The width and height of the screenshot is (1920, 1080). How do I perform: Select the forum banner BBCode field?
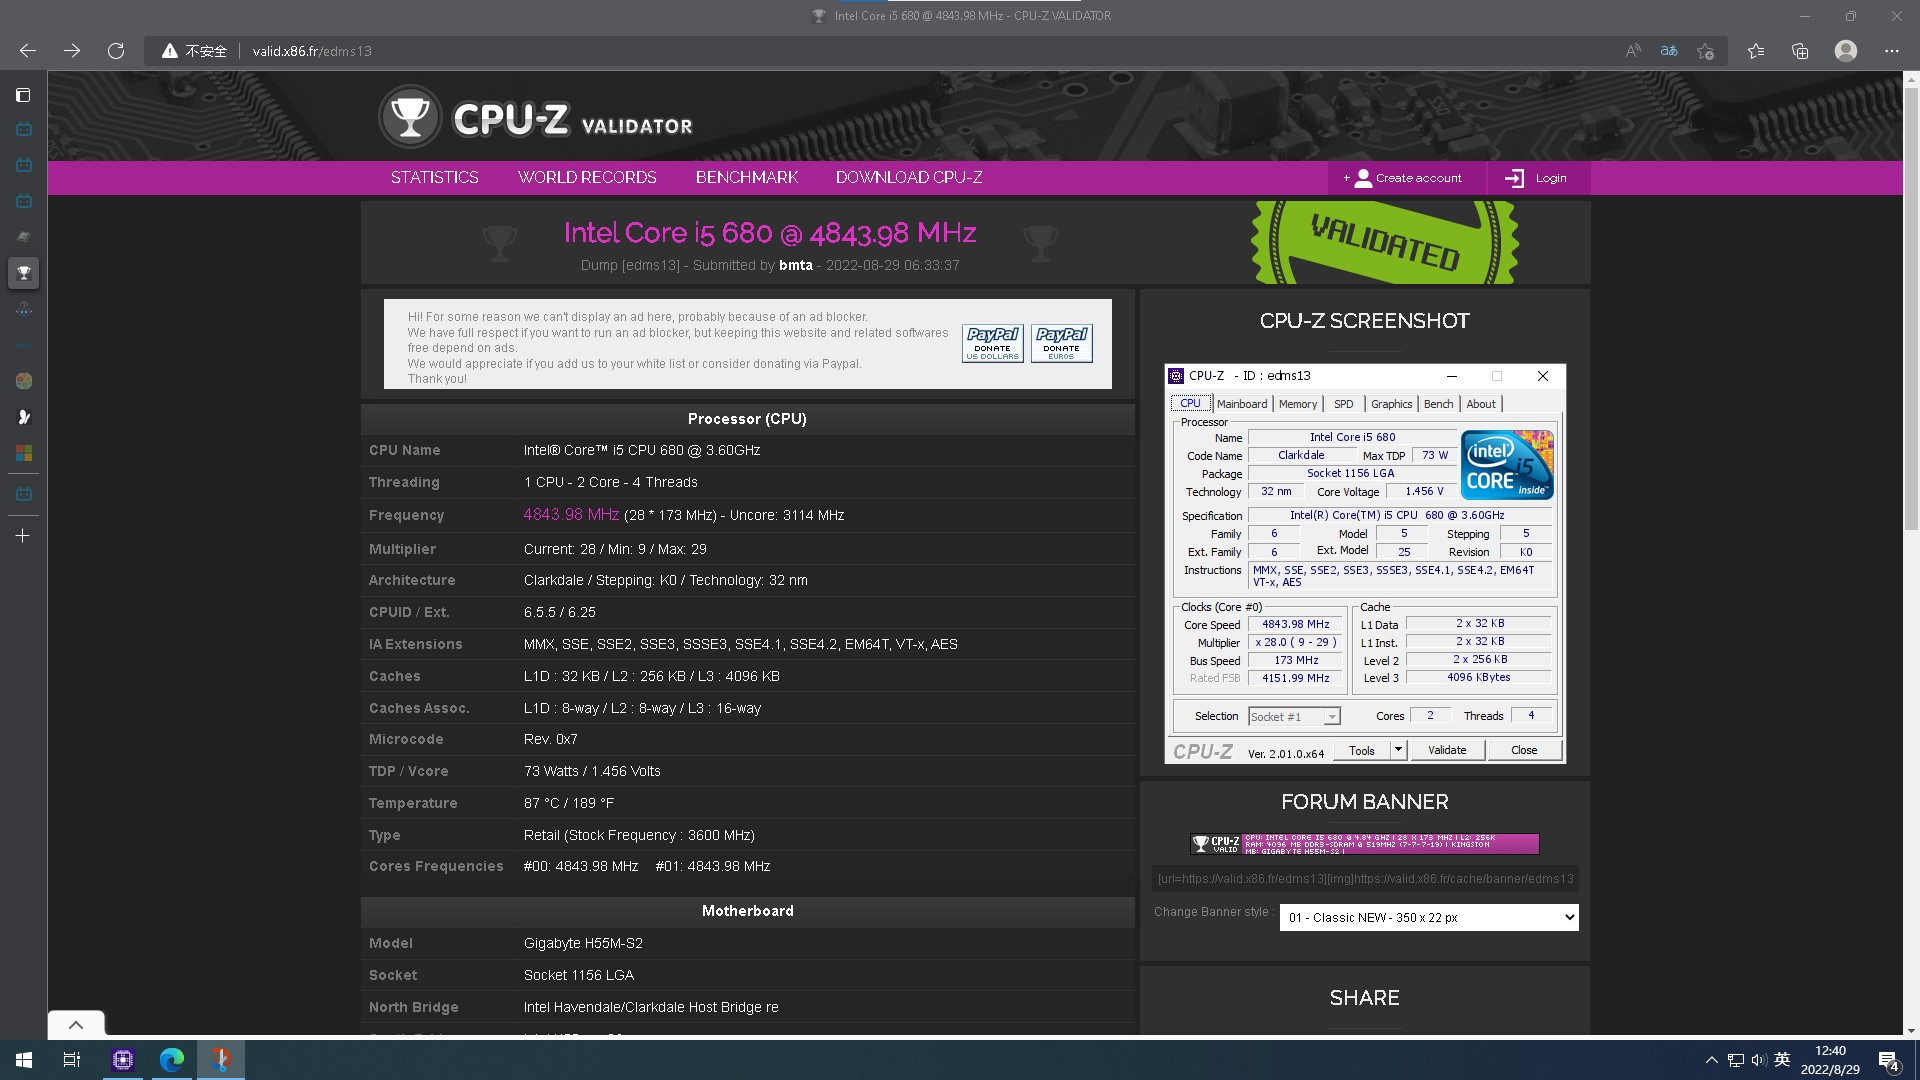1365,879
